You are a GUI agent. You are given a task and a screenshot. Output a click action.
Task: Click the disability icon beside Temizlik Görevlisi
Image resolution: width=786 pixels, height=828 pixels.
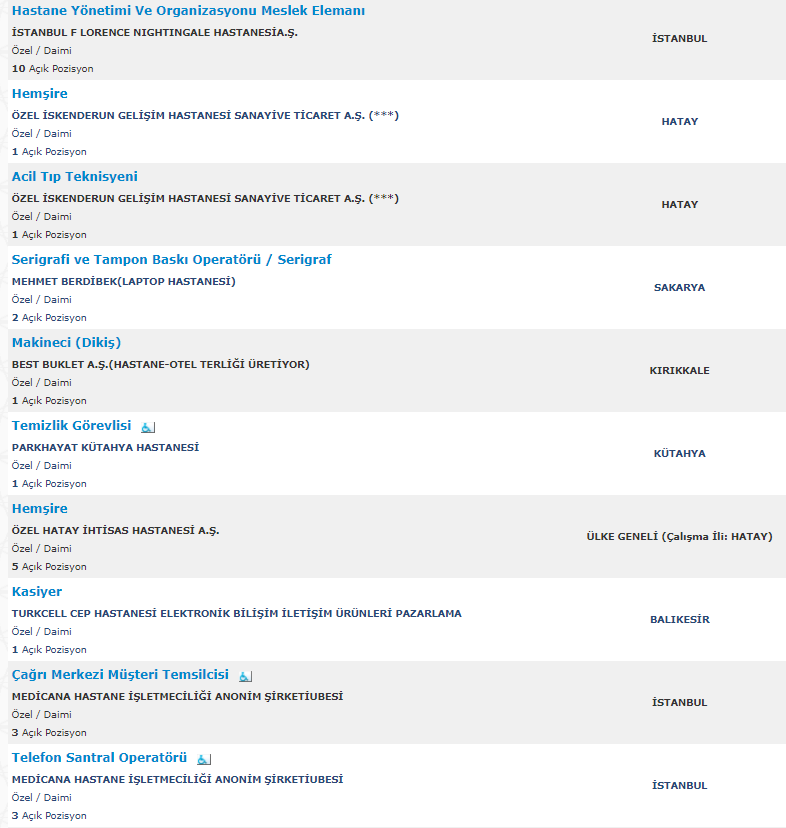(x=148, y=427)
